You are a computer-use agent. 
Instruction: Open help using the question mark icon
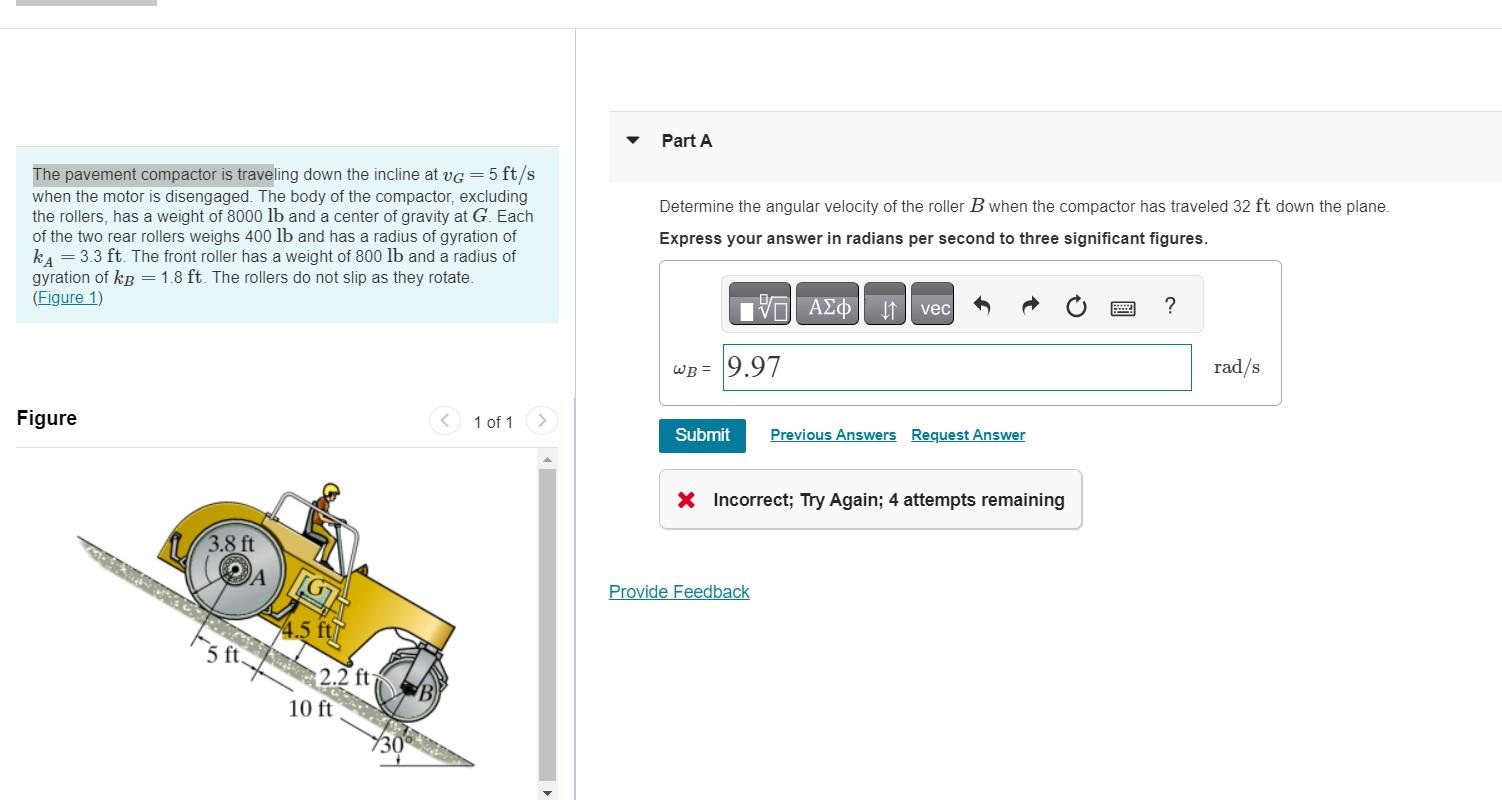1170,305
